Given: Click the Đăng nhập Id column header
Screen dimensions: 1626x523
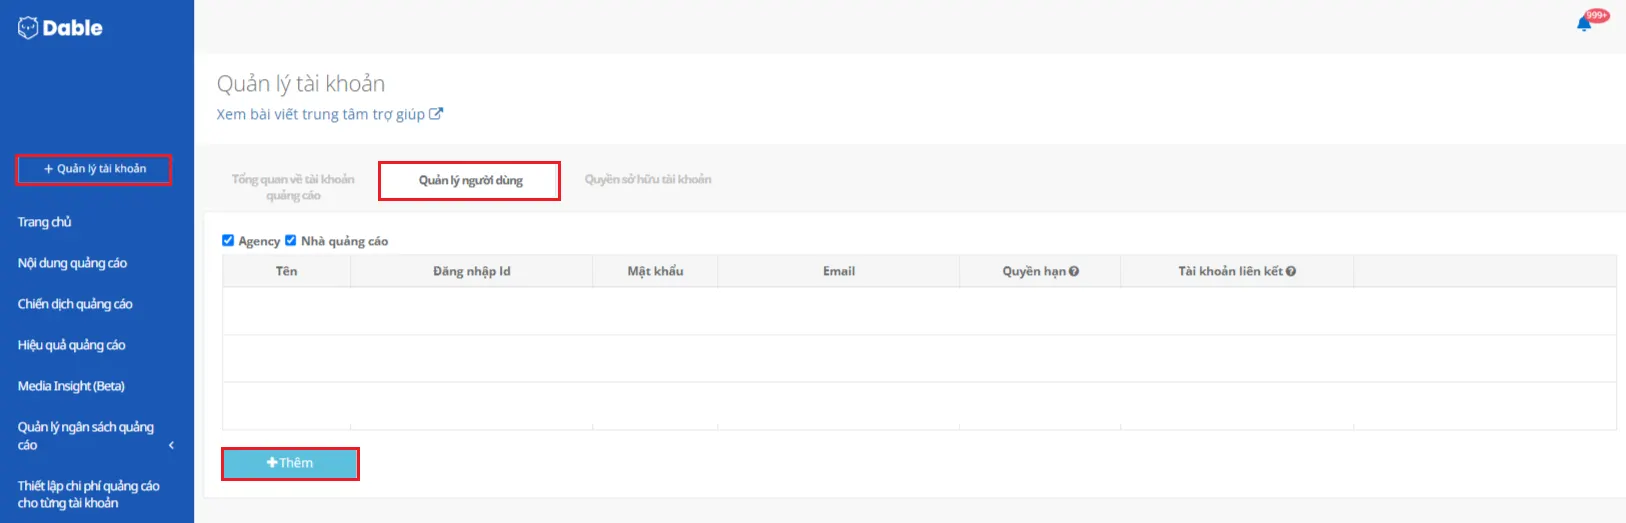Looking at the screenshot, I should tap(472, 271).
